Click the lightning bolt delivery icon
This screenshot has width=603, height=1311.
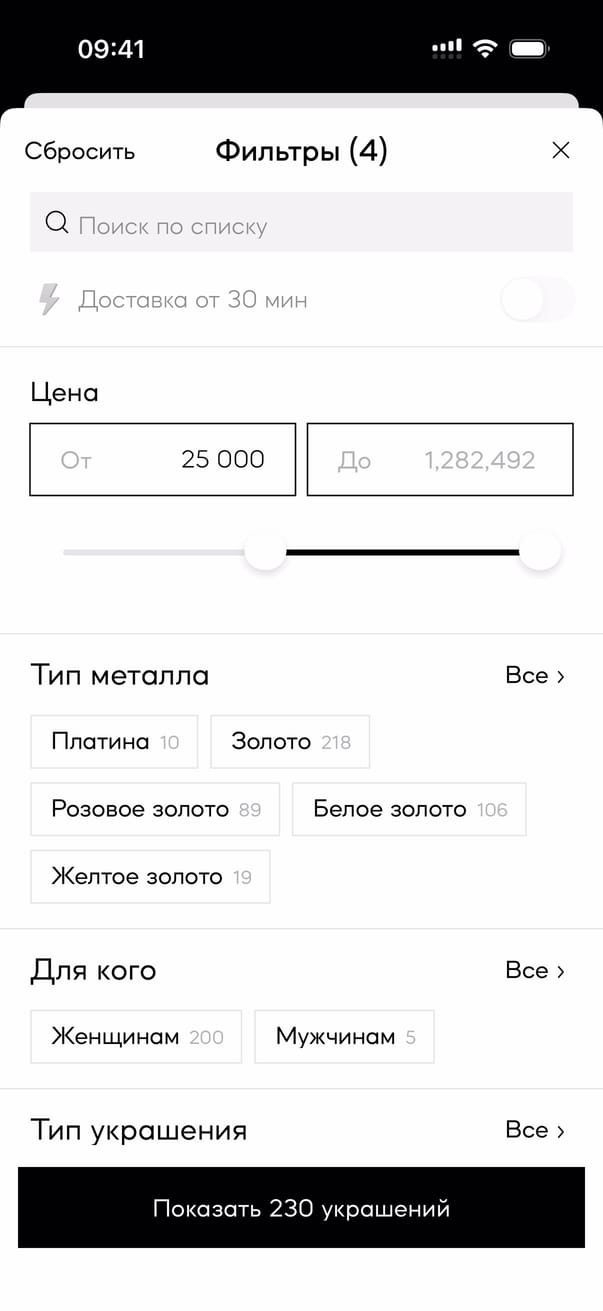[49, 299]
